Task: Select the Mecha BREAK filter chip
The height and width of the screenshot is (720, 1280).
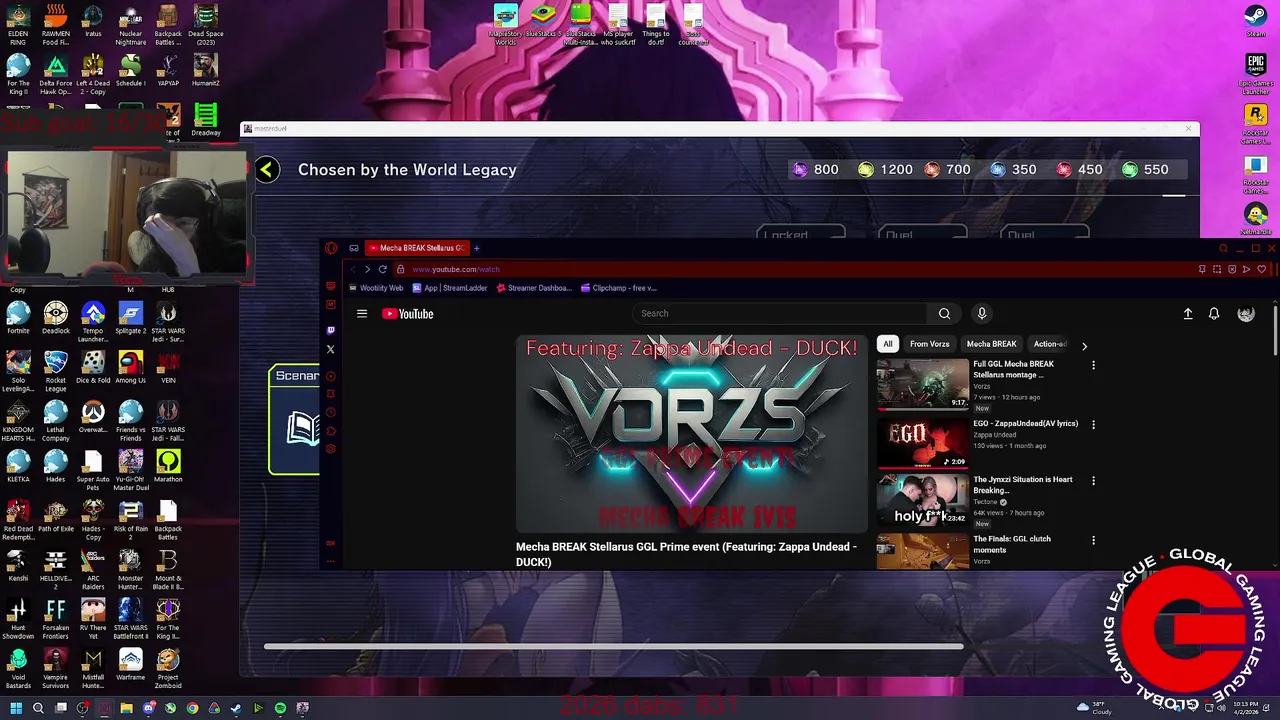Action: click(991, 344)
